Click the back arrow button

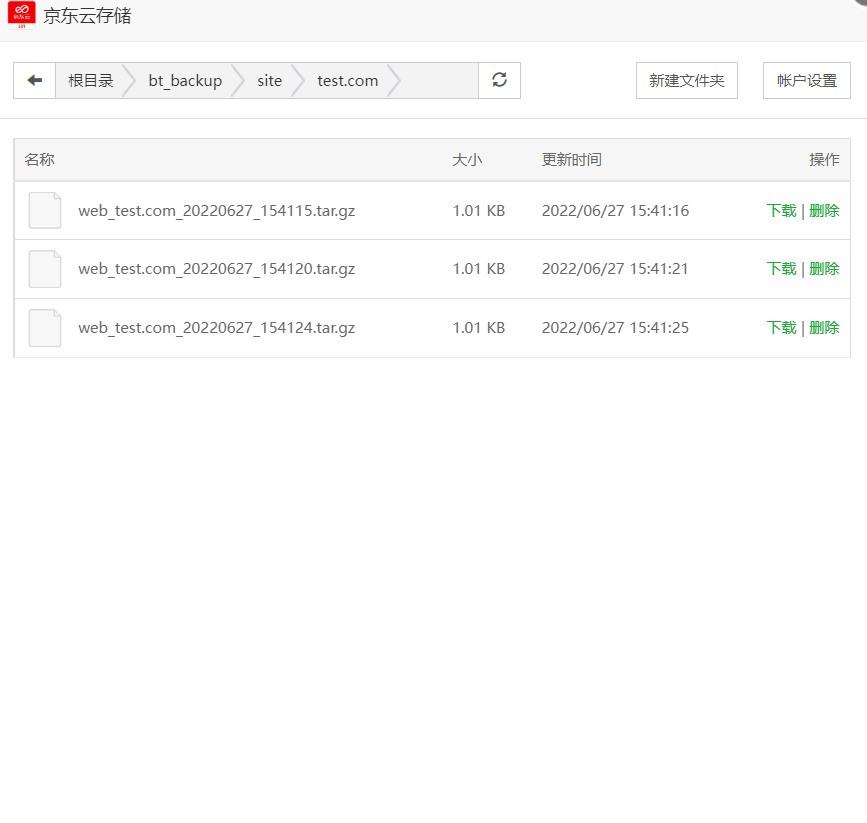[x=34, y=81]
